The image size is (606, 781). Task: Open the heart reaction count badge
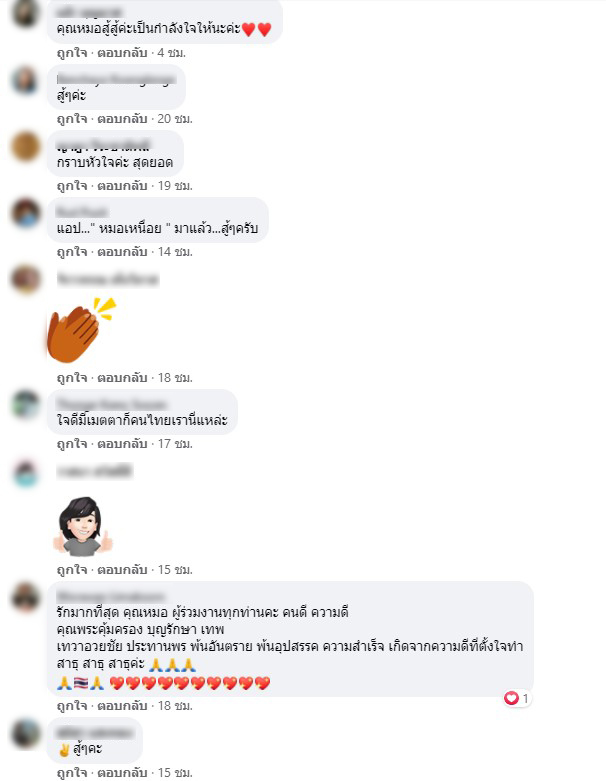tap(517, 698)
